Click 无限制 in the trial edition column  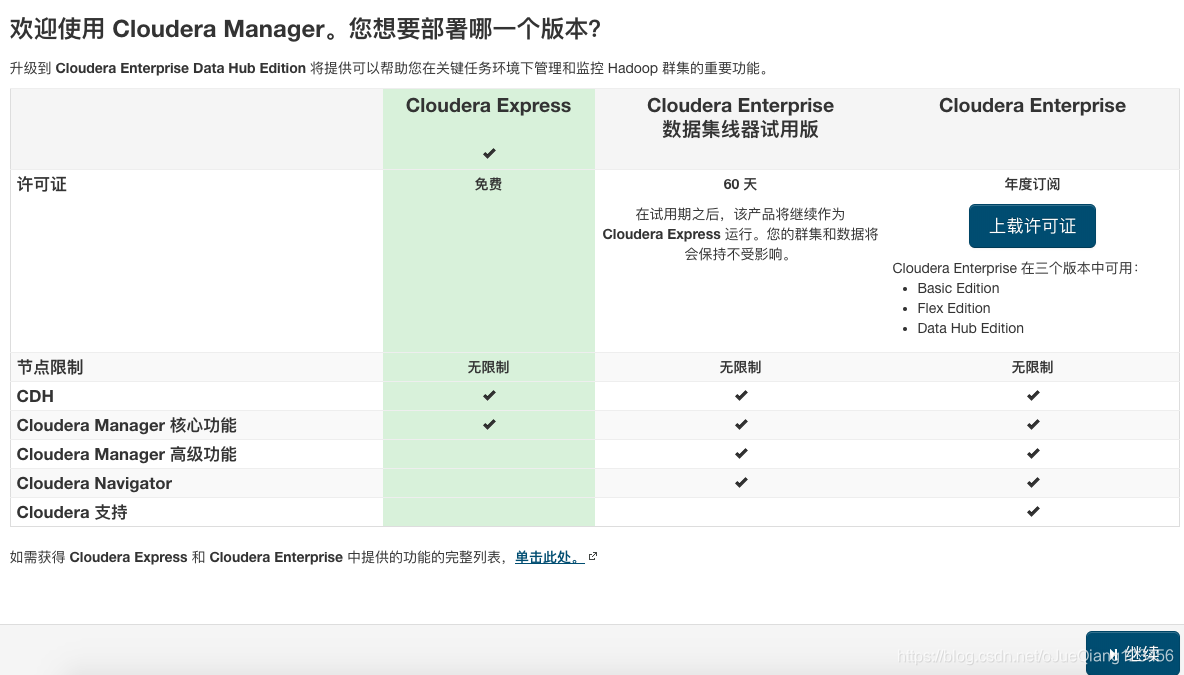click(x=740, y=367)
